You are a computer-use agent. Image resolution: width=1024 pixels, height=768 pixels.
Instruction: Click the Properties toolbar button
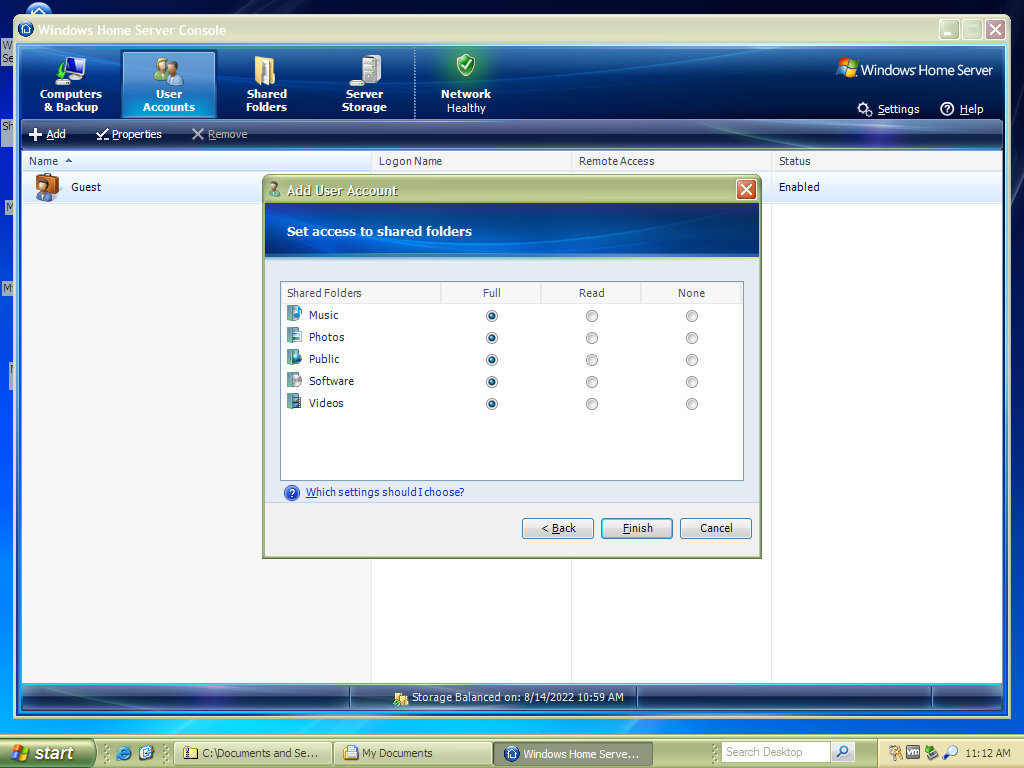[x=129, y=134]
